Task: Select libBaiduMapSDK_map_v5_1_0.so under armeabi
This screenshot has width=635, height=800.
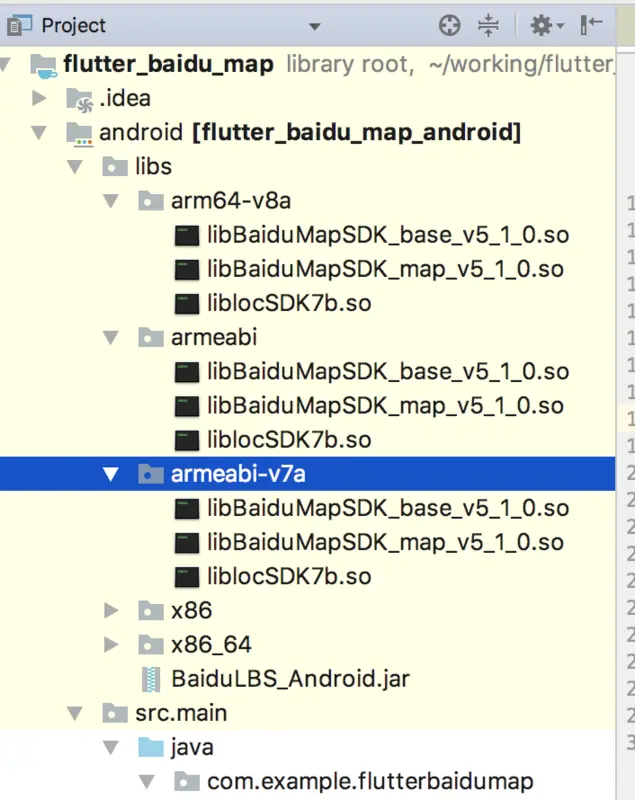Action: click(308, 406)
